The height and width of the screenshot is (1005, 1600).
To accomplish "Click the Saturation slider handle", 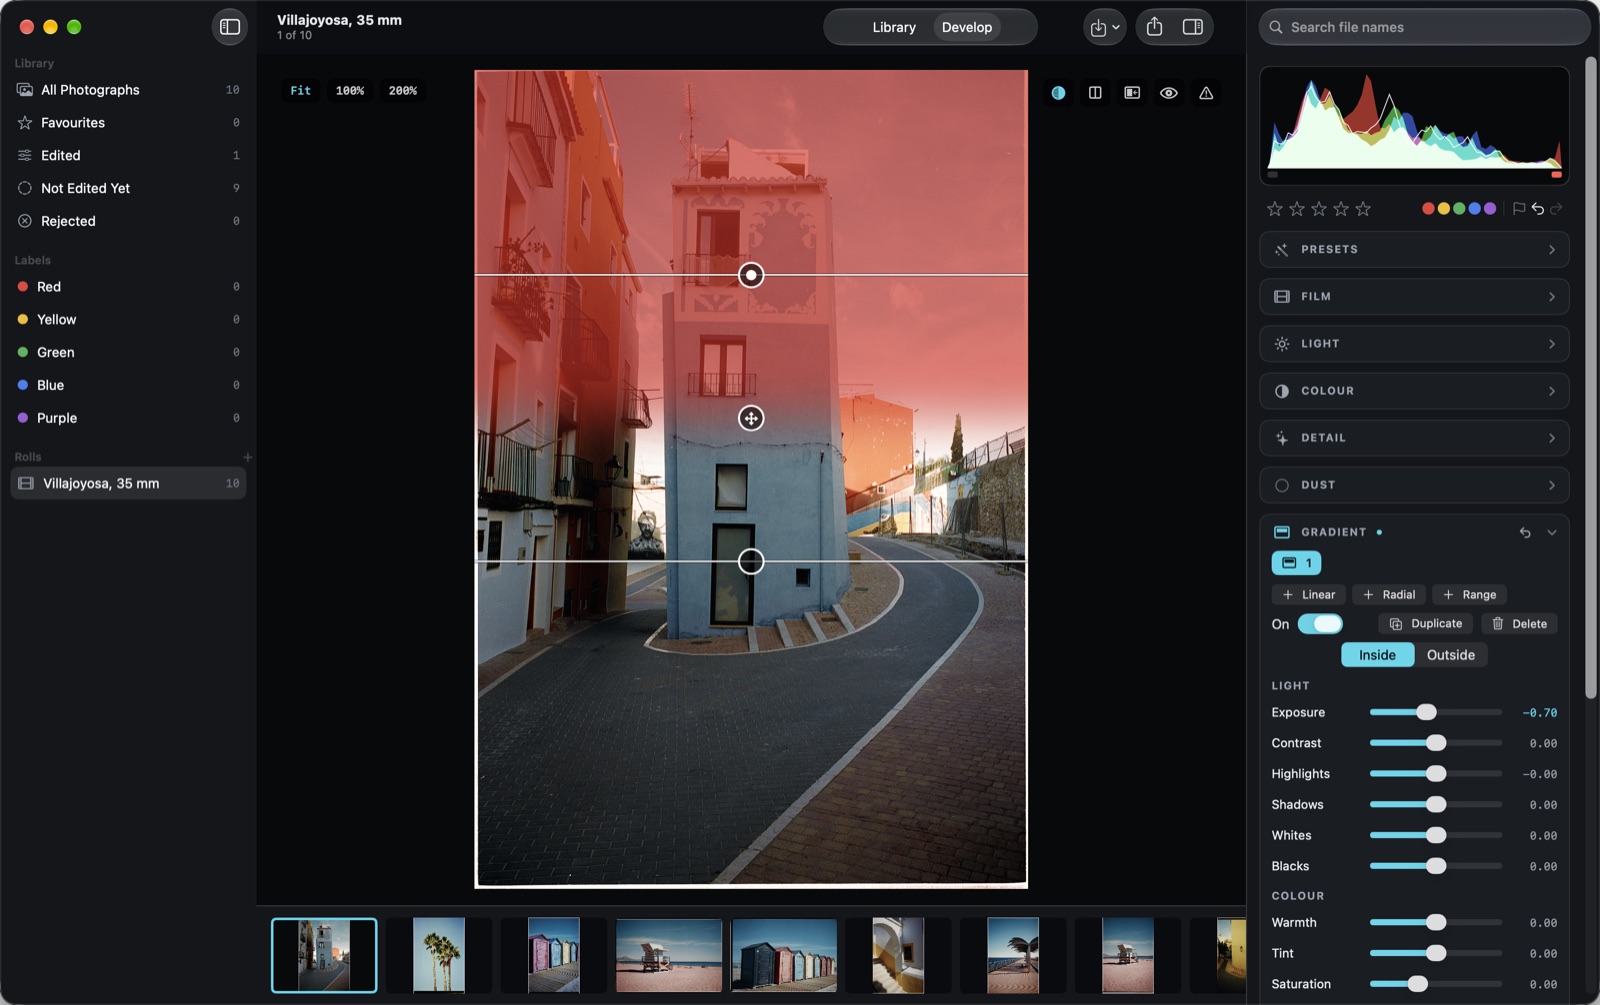I will click(x=1418, y=984).
